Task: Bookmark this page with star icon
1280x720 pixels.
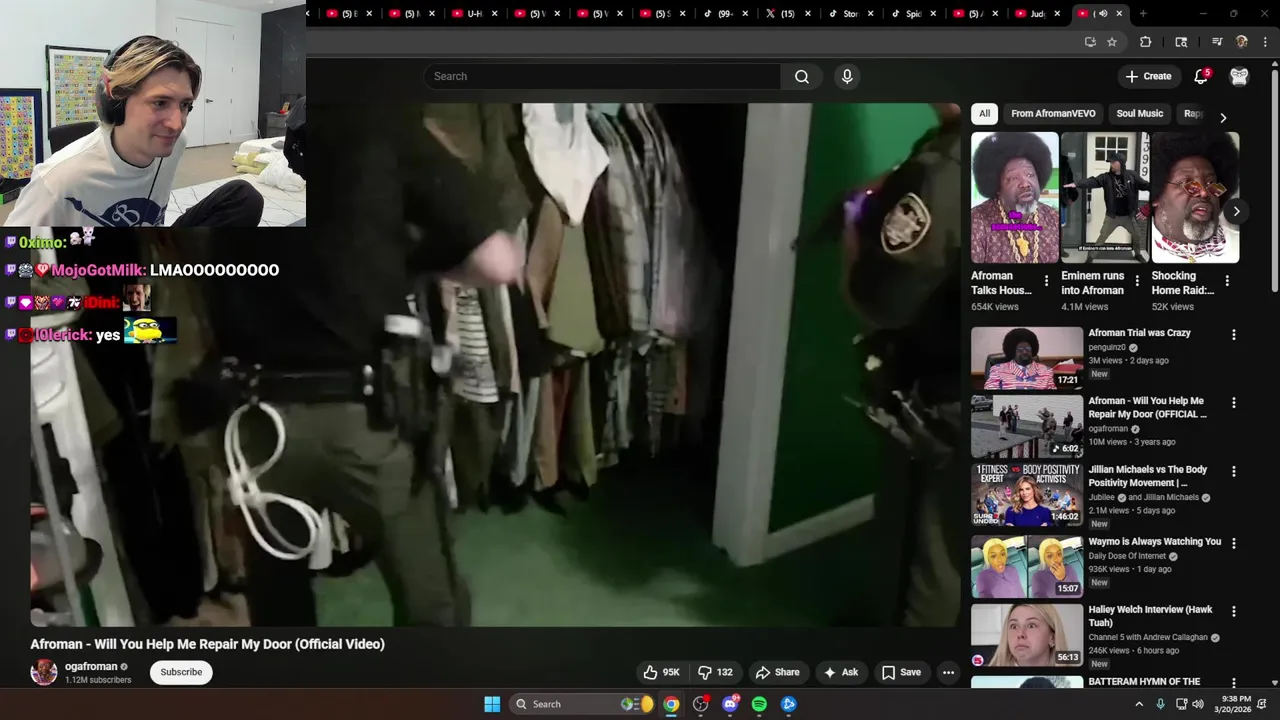Action: coord(1112,42)
